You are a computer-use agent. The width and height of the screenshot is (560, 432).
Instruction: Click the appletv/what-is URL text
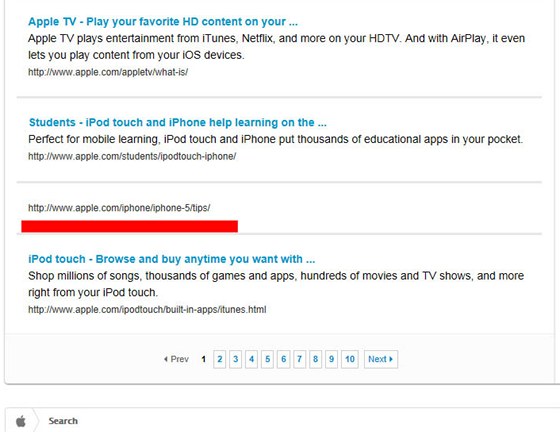(x=108, y=72)
